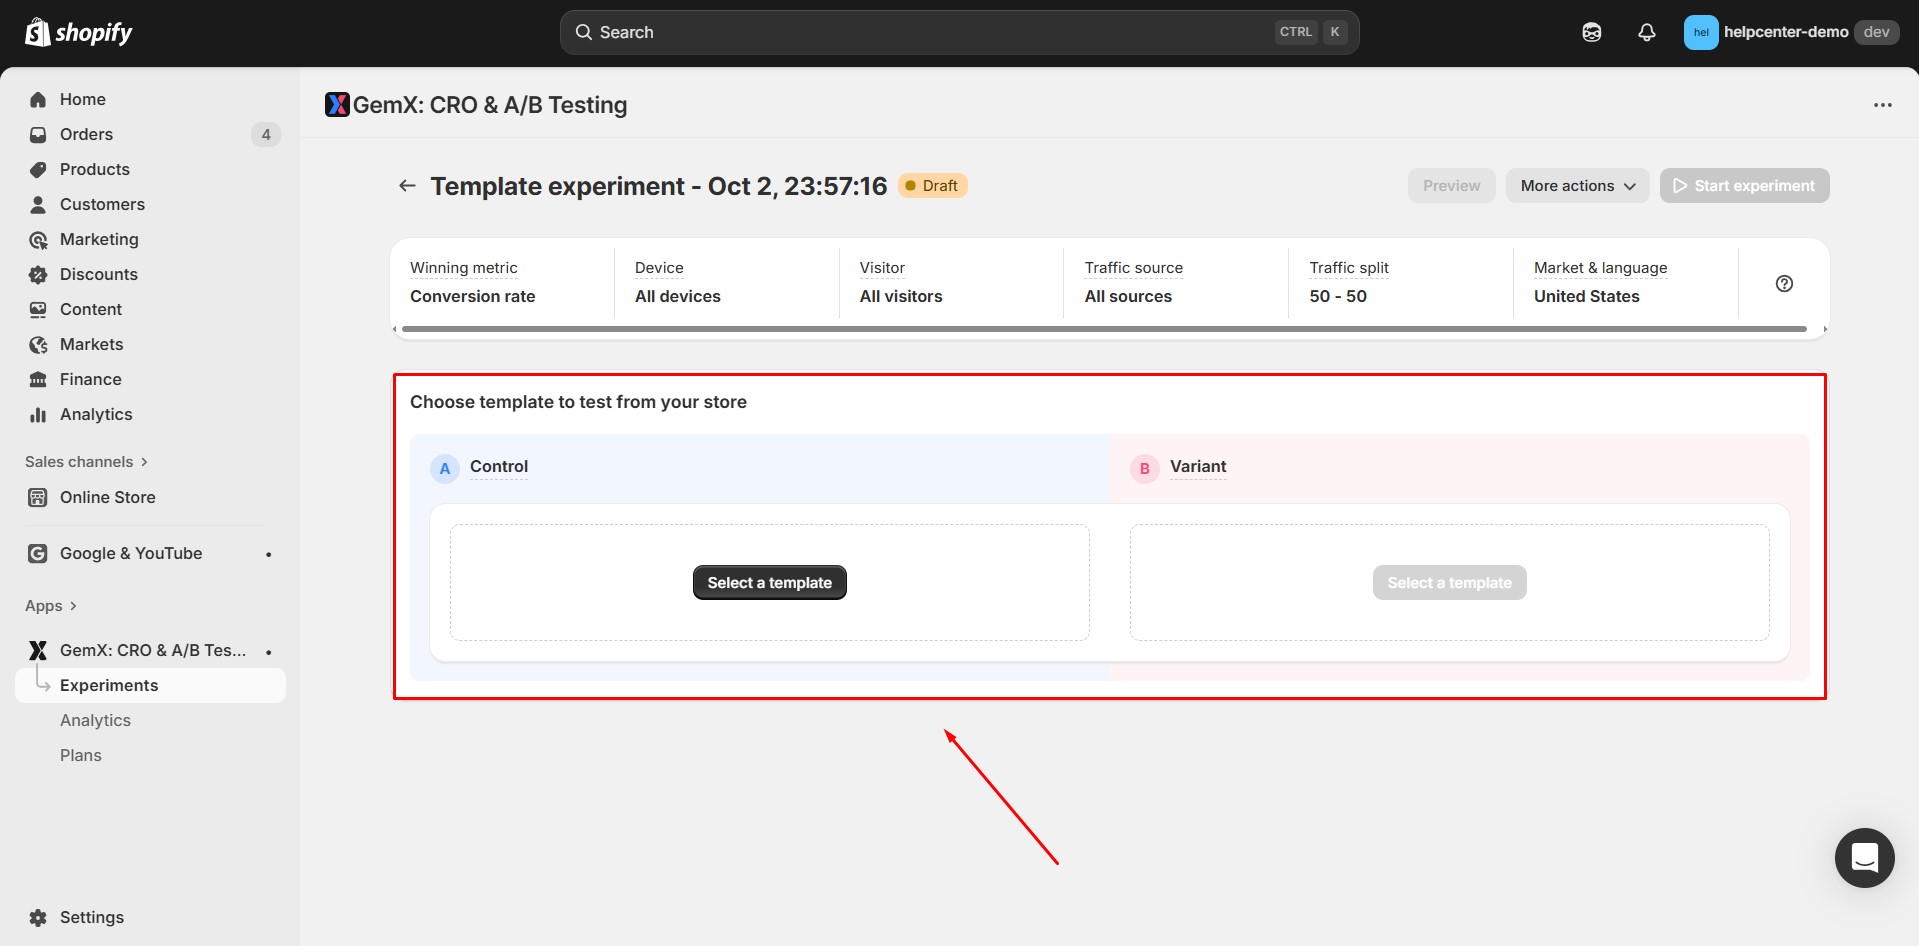Open the Plans subpage under GemX
Viewport: 1919px width, 946px height.
81,755
